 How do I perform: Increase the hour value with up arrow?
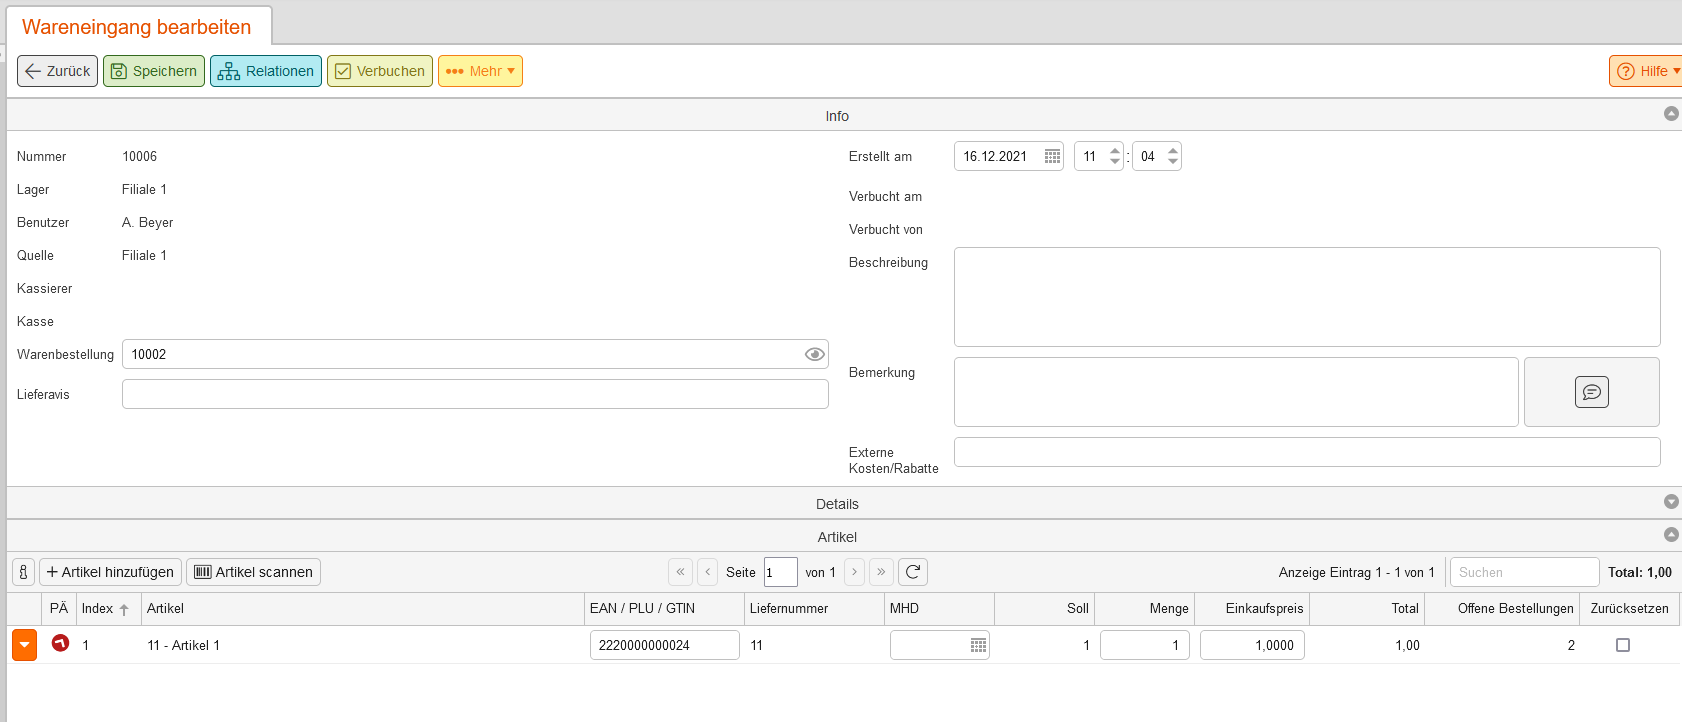click(x=1115, y=151)
